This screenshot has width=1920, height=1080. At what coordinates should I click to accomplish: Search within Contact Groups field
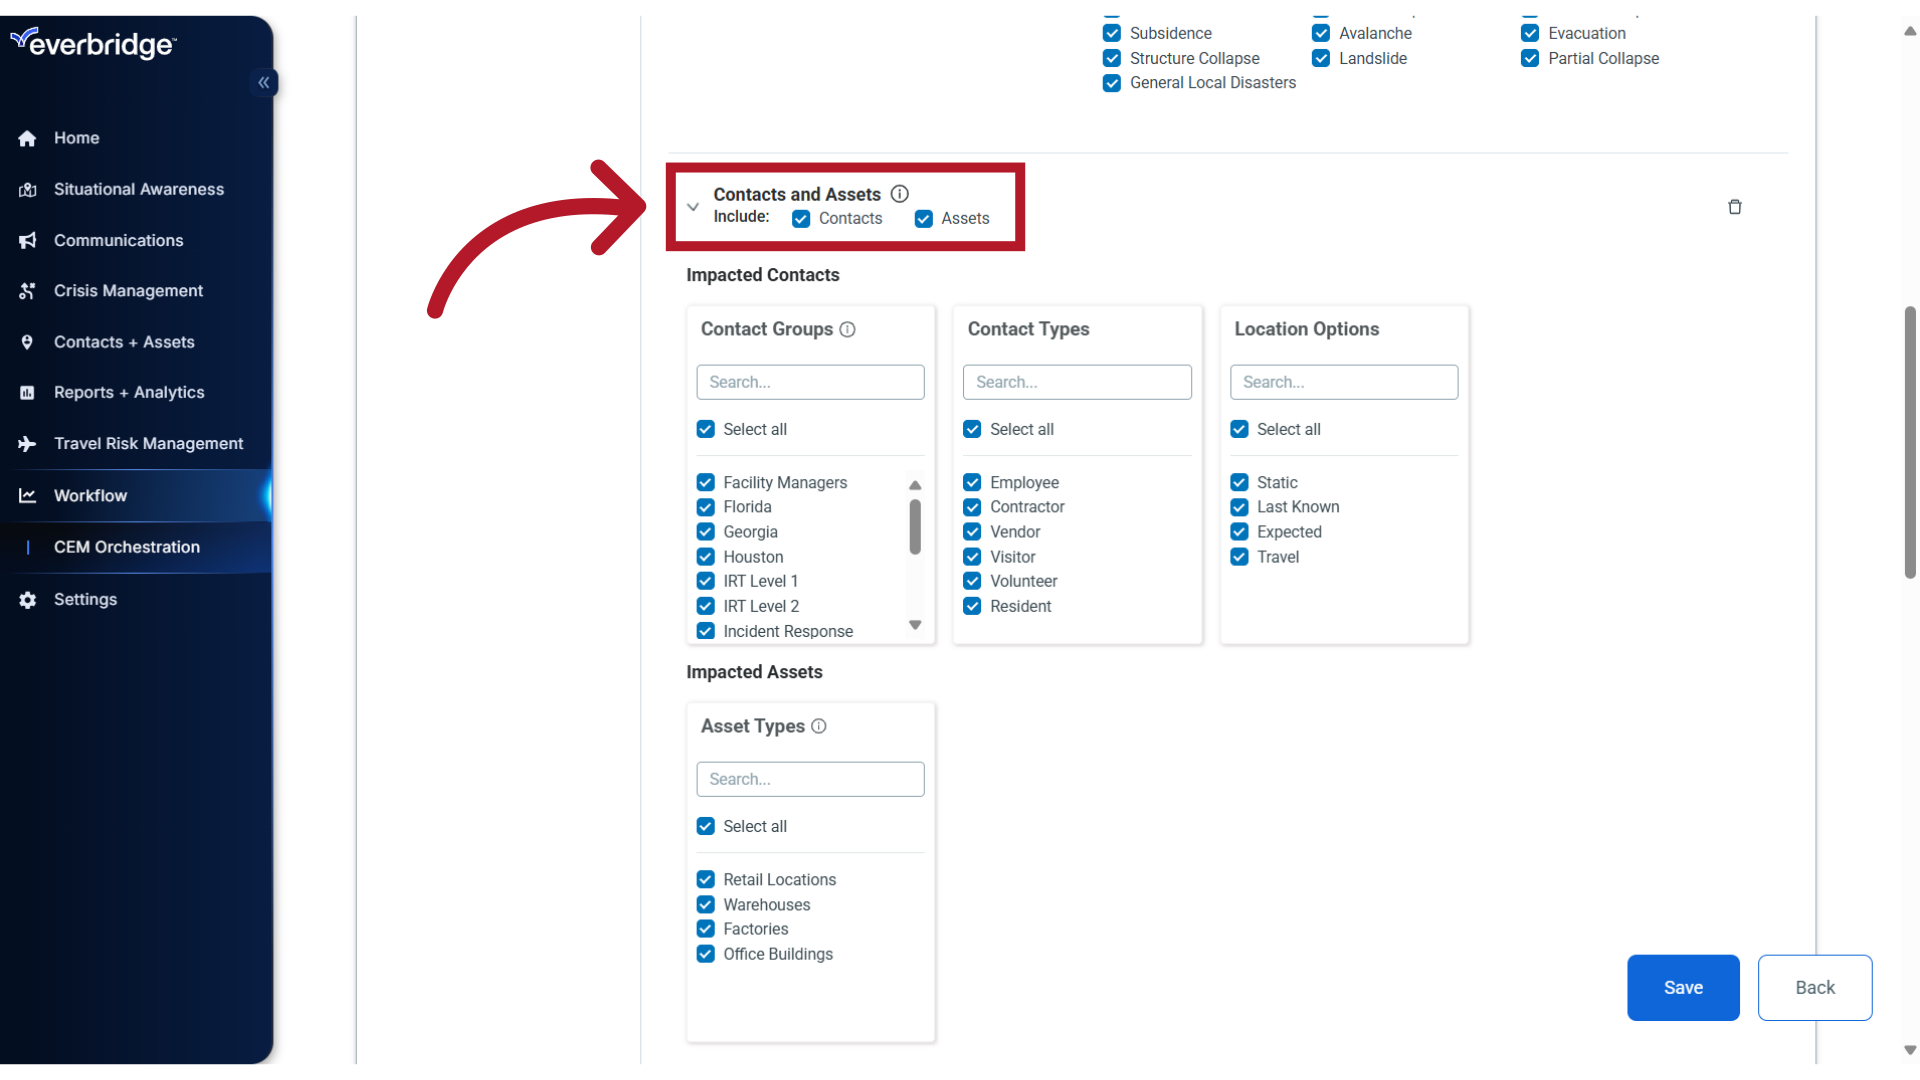coord(810,381)
